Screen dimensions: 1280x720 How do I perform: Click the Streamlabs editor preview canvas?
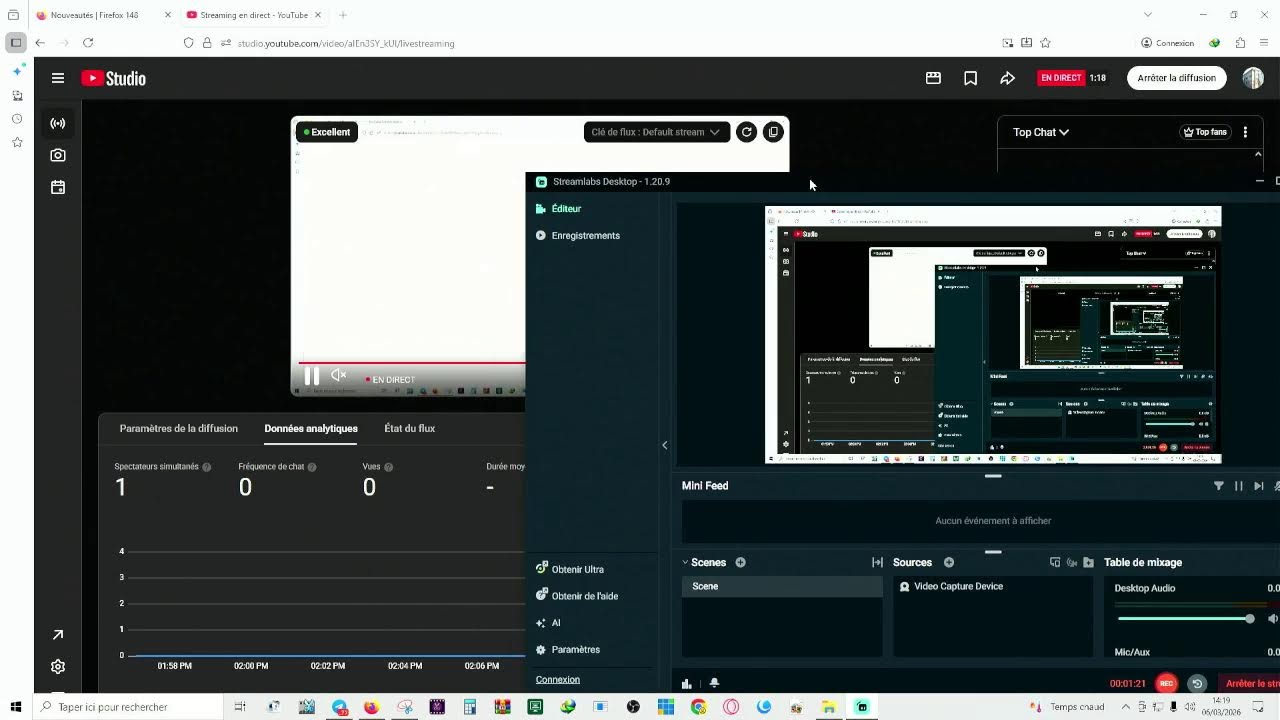993,335
